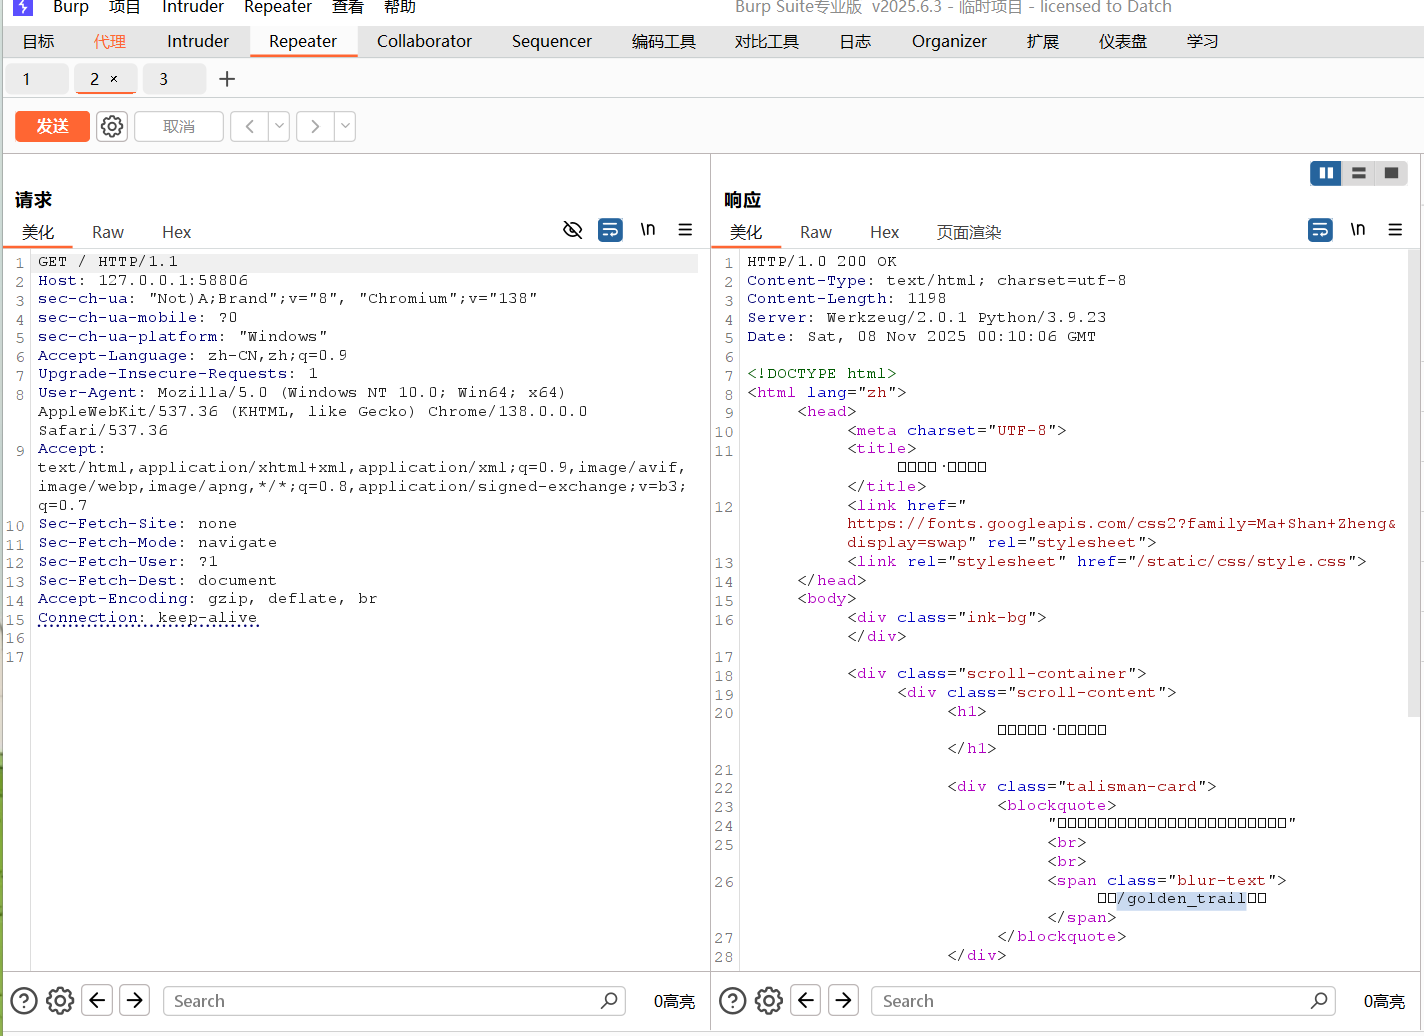Open response panel hamburger menu
1424x1036 pixels.
coord(1395,230)
